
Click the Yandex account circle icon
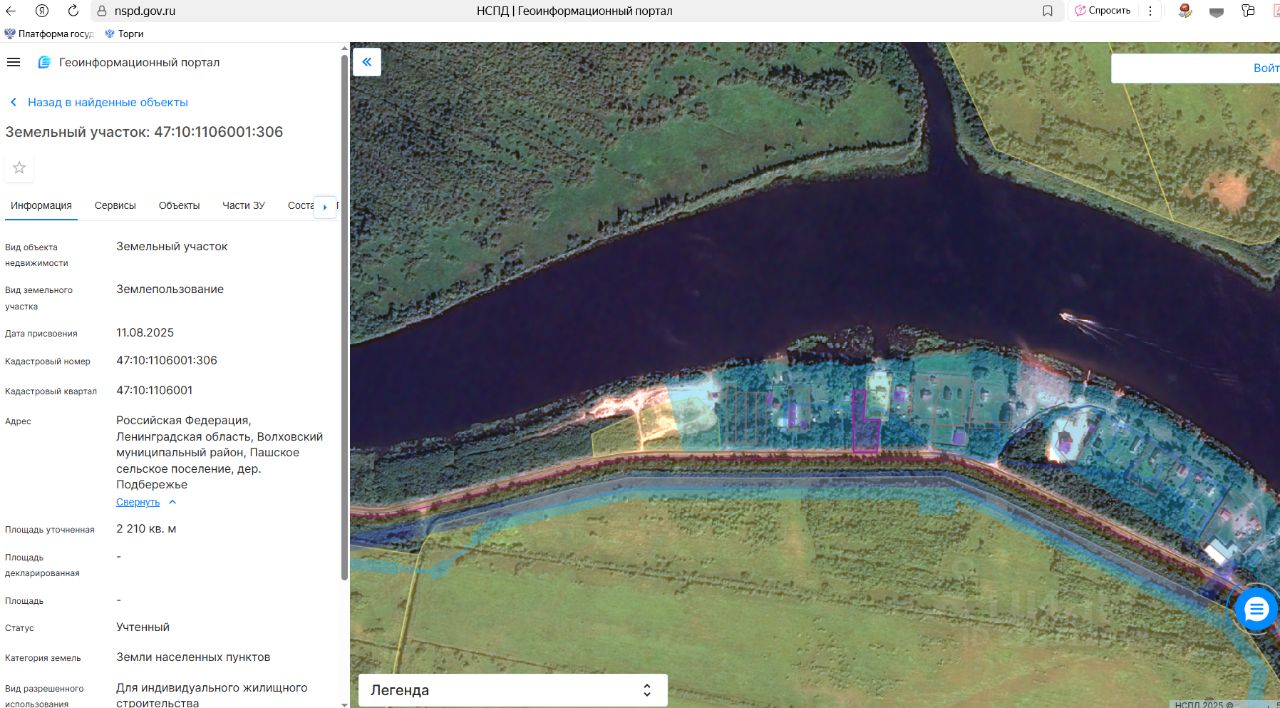pos(42,10)
